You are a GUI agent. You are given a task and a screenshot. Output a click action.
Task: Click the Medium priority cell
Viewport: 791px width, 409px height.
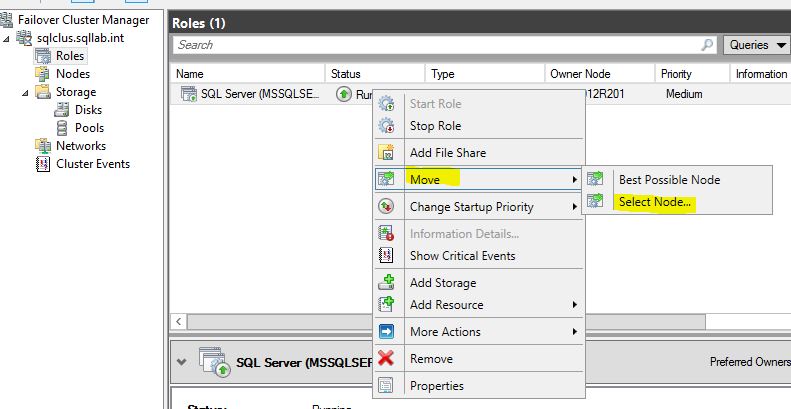coord(684,94)
